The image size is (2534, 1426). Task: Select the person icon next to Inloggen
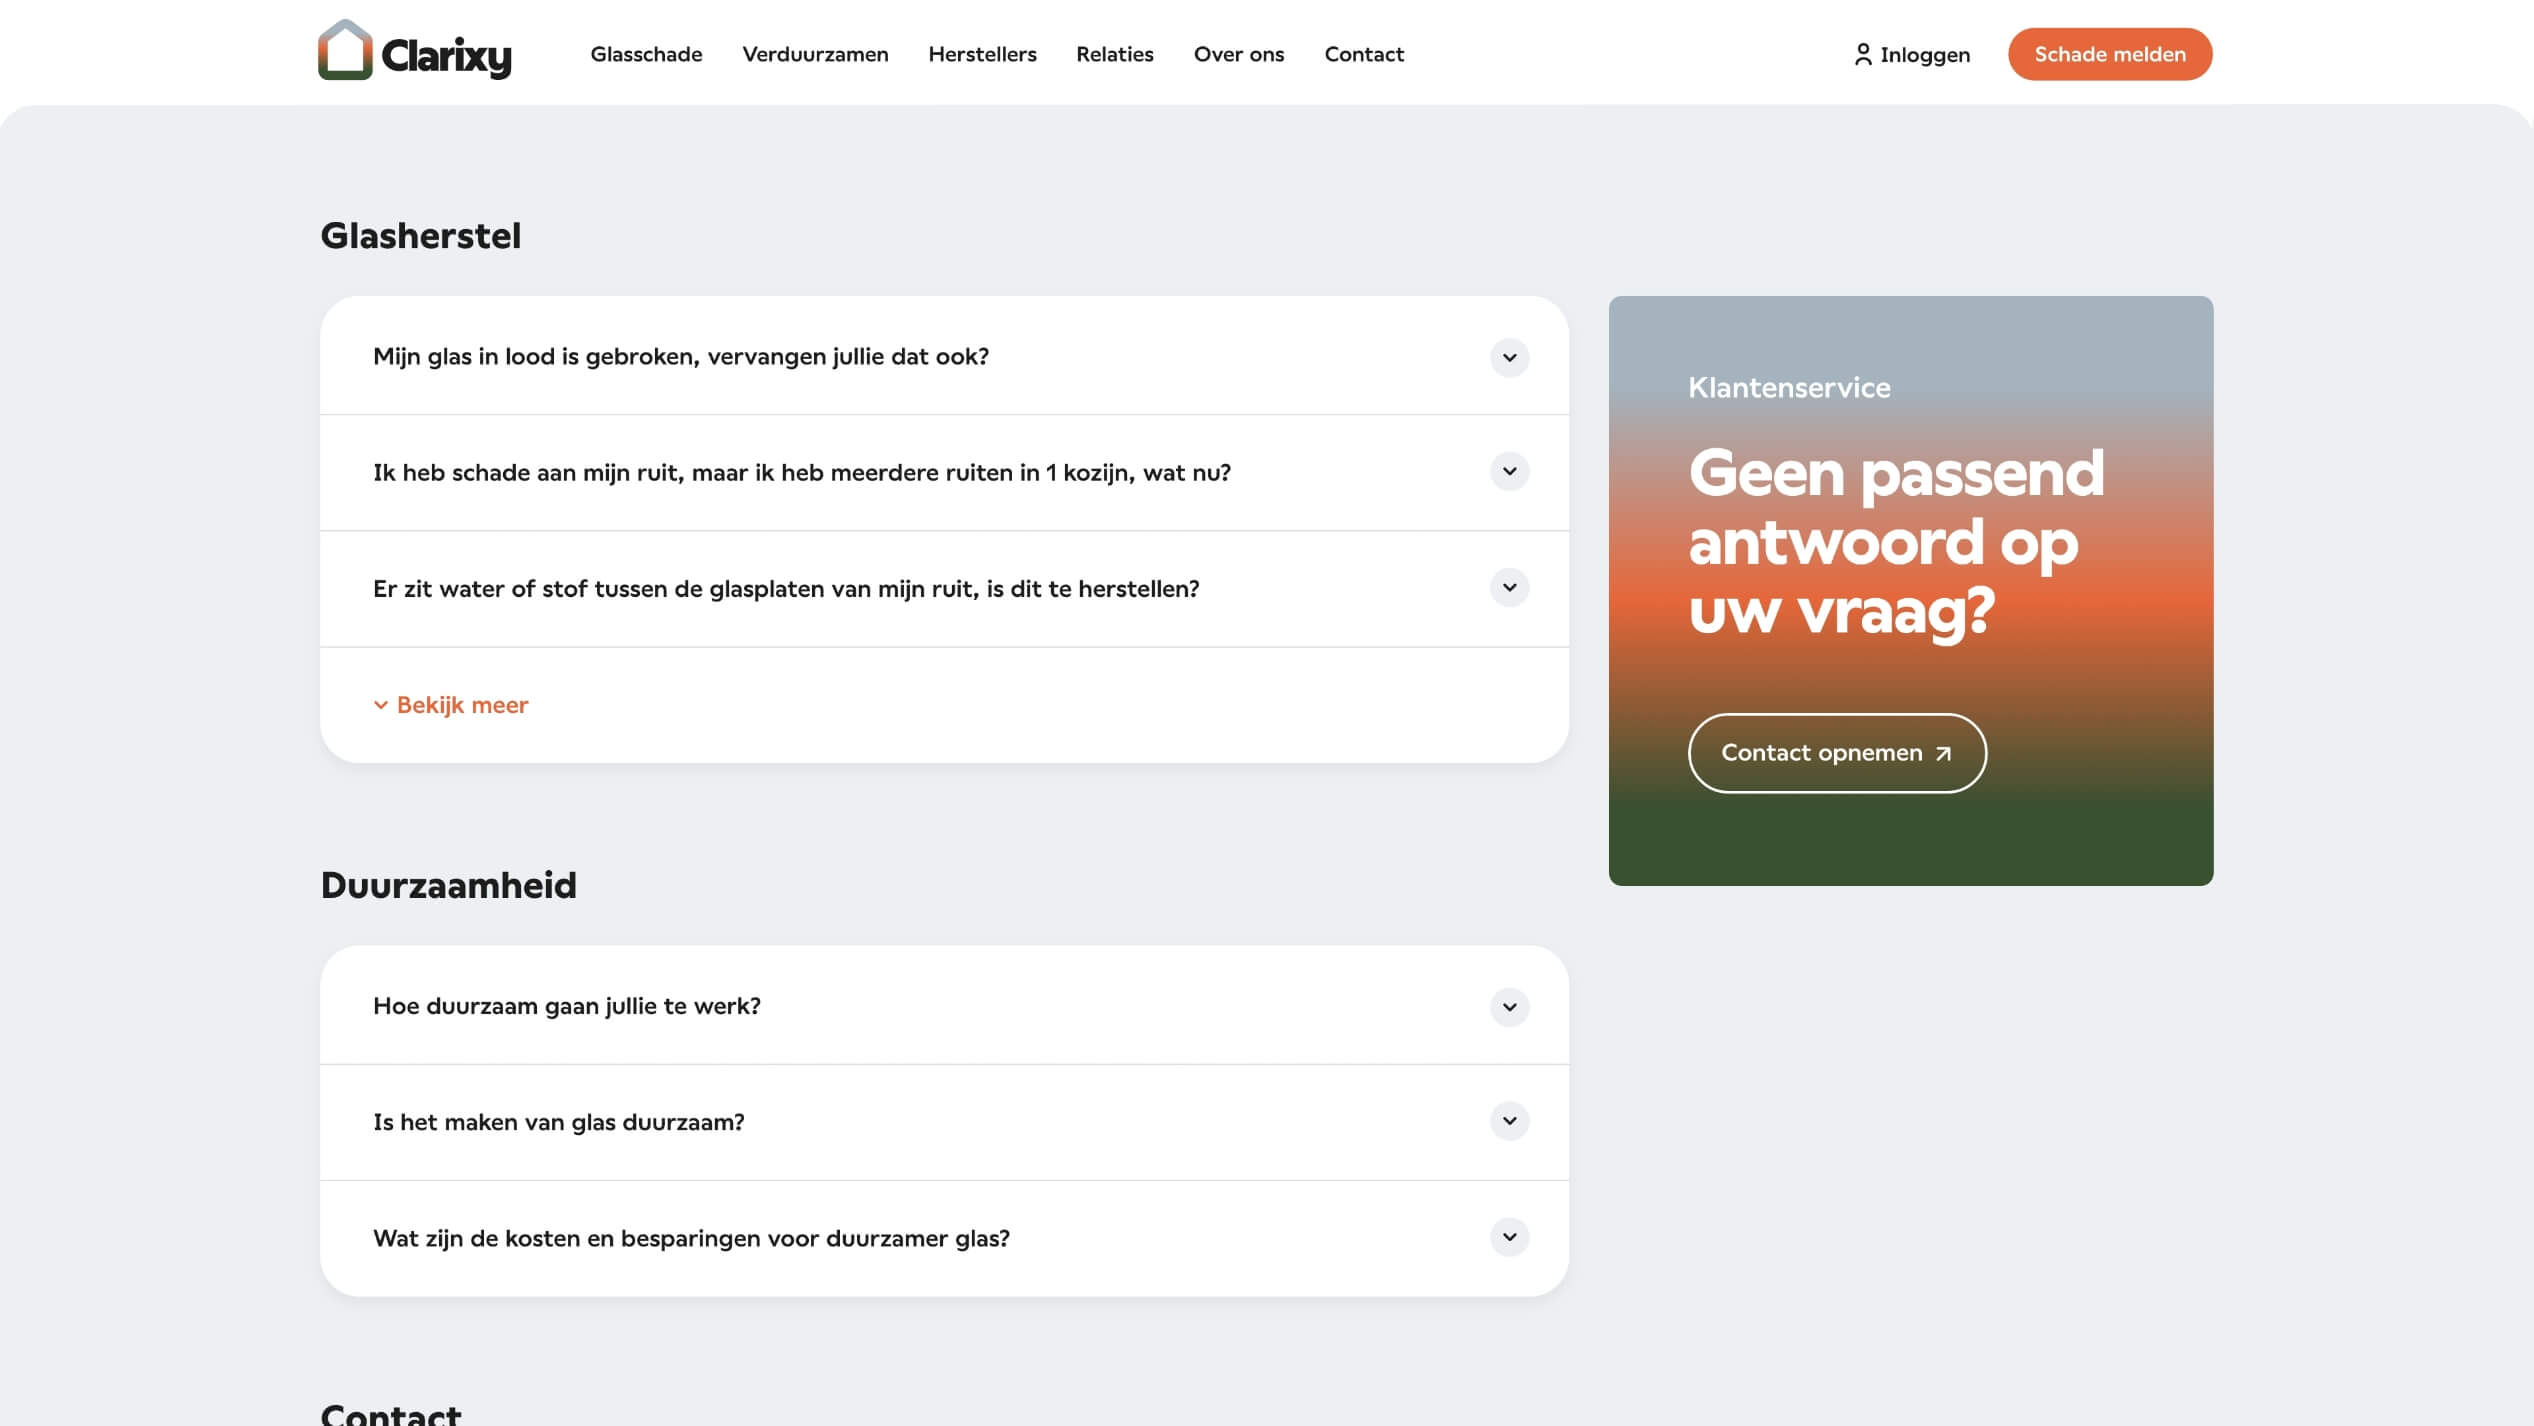(x=1864, y=55)
